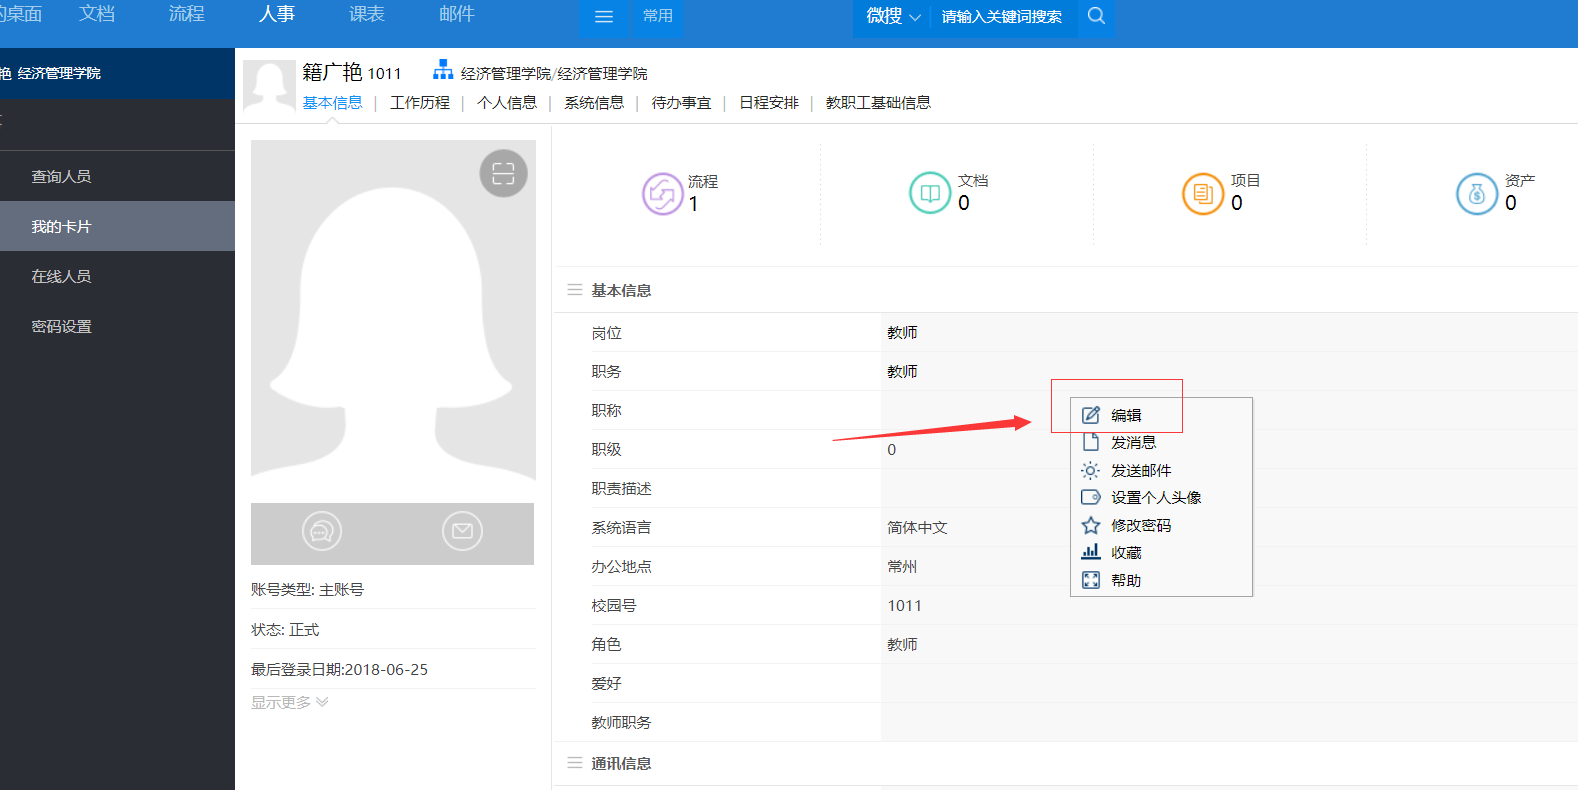Click the keyword search input field
The width and height of the screenshot is (1578, 790).
[1002, 17]
